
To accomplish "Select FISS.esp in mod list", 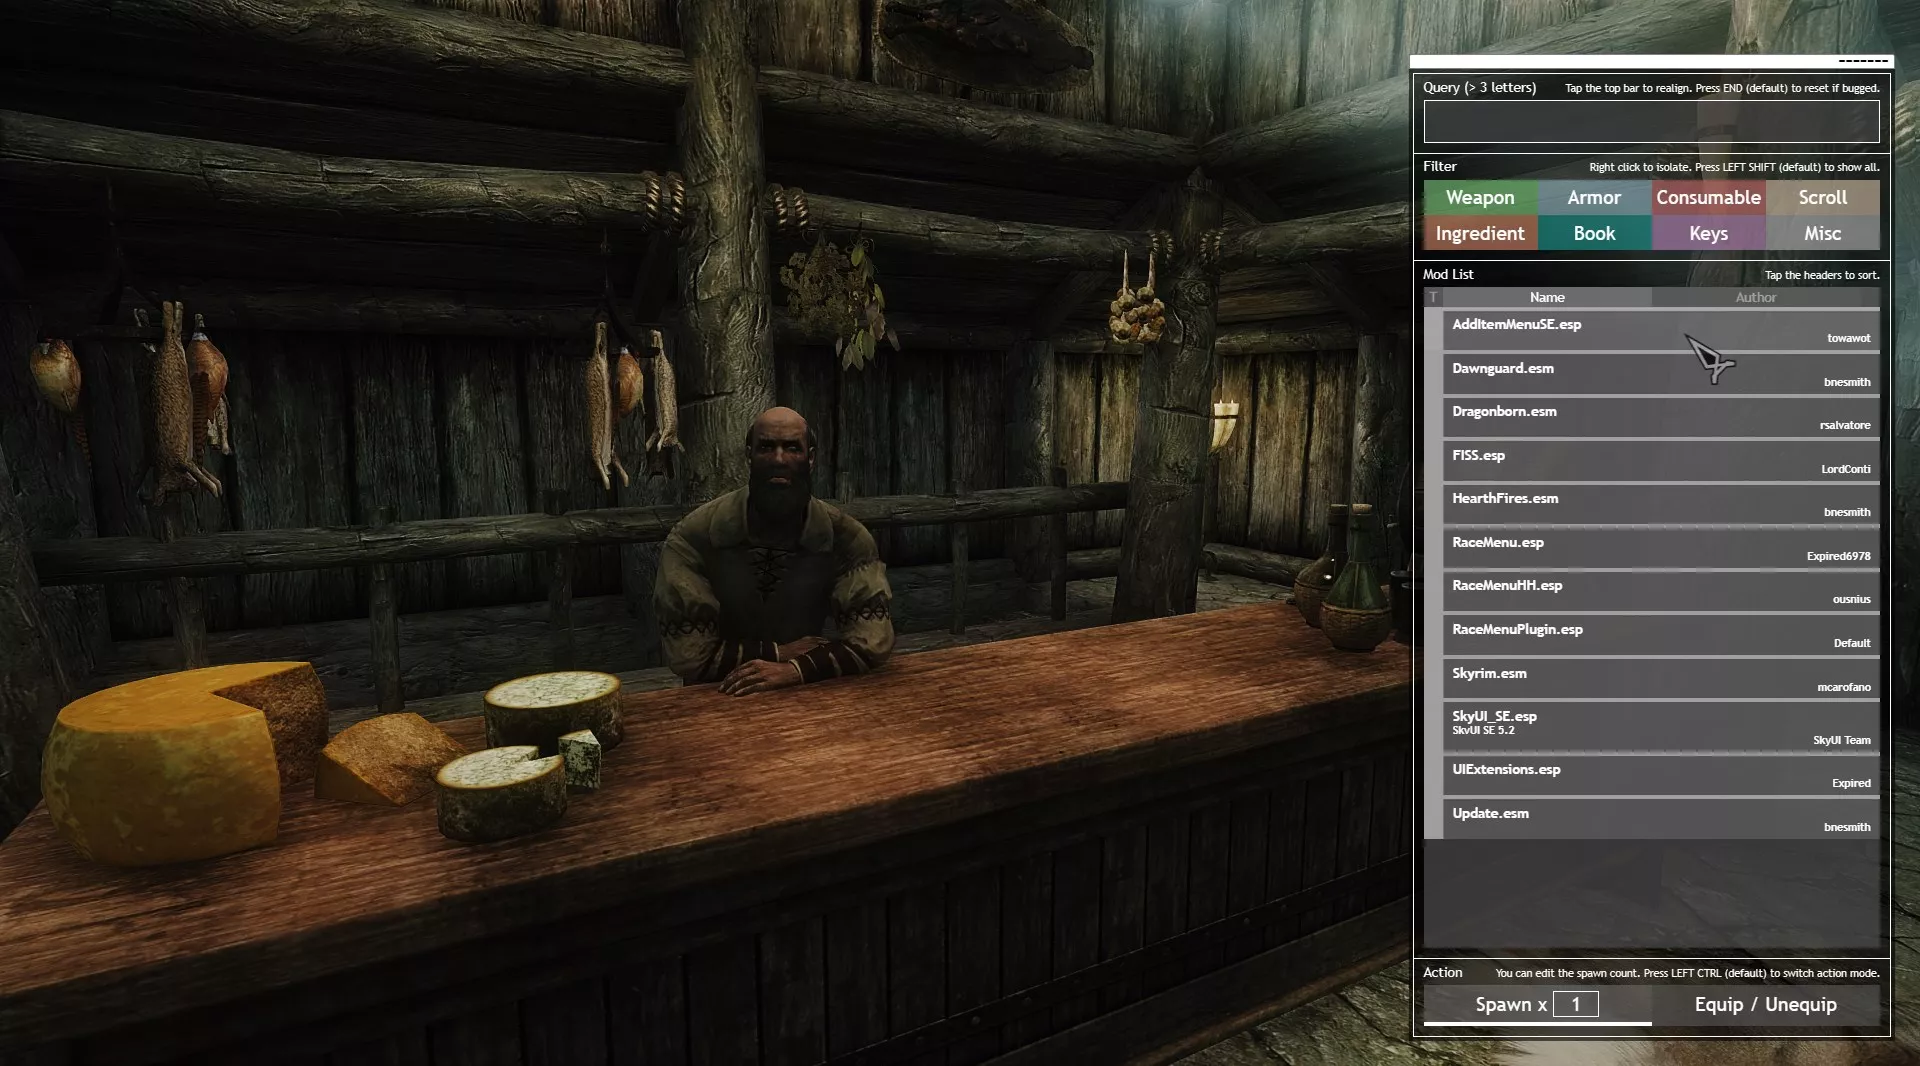I will tap(1661, 461).
